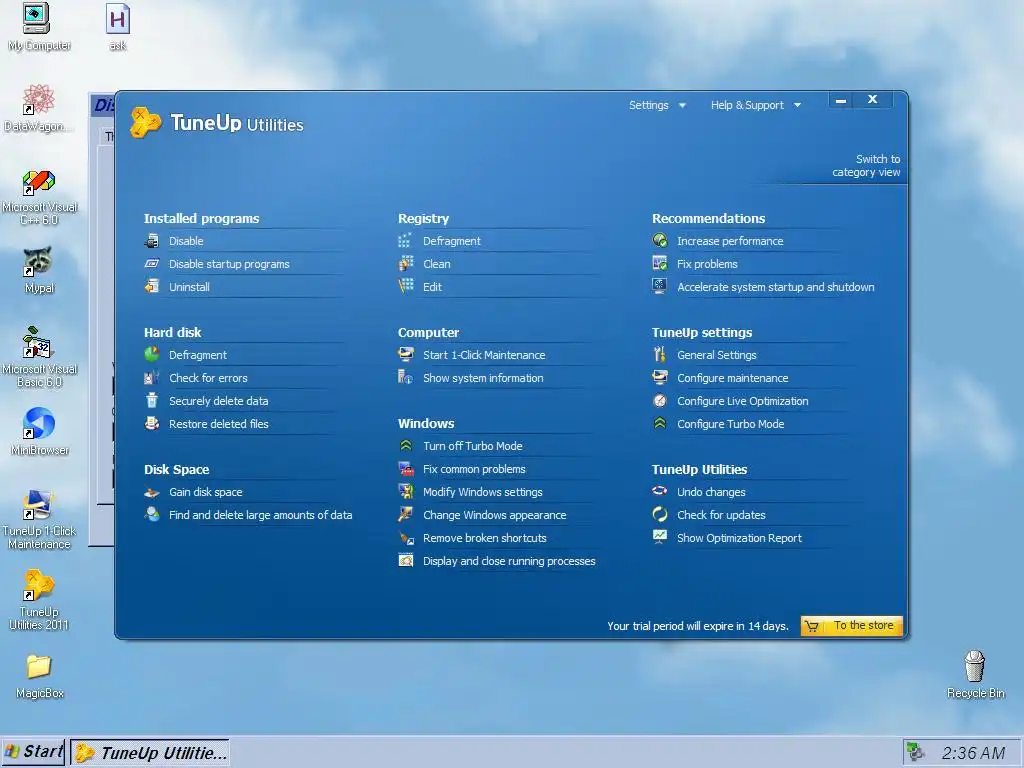
Task: Click the Check for updates icon
Action: click(660, 515)
